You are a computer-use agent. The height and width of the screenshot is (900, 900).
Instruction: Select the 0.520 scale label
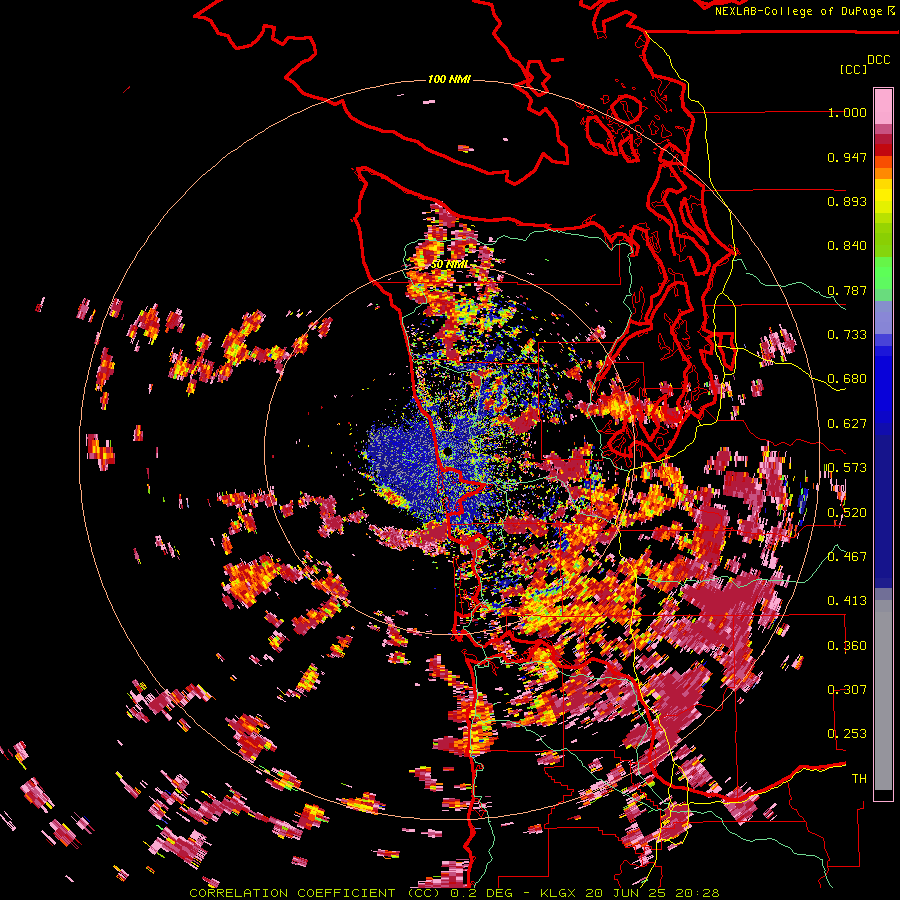847,513
